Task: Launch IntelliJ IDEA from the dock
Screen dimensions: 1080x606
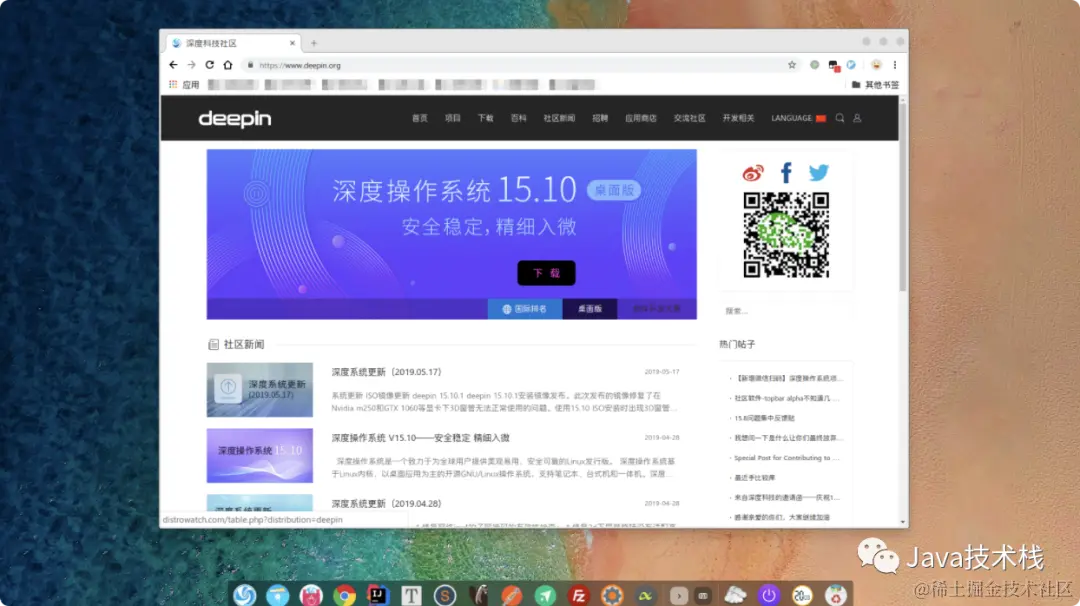Action: 377,595
